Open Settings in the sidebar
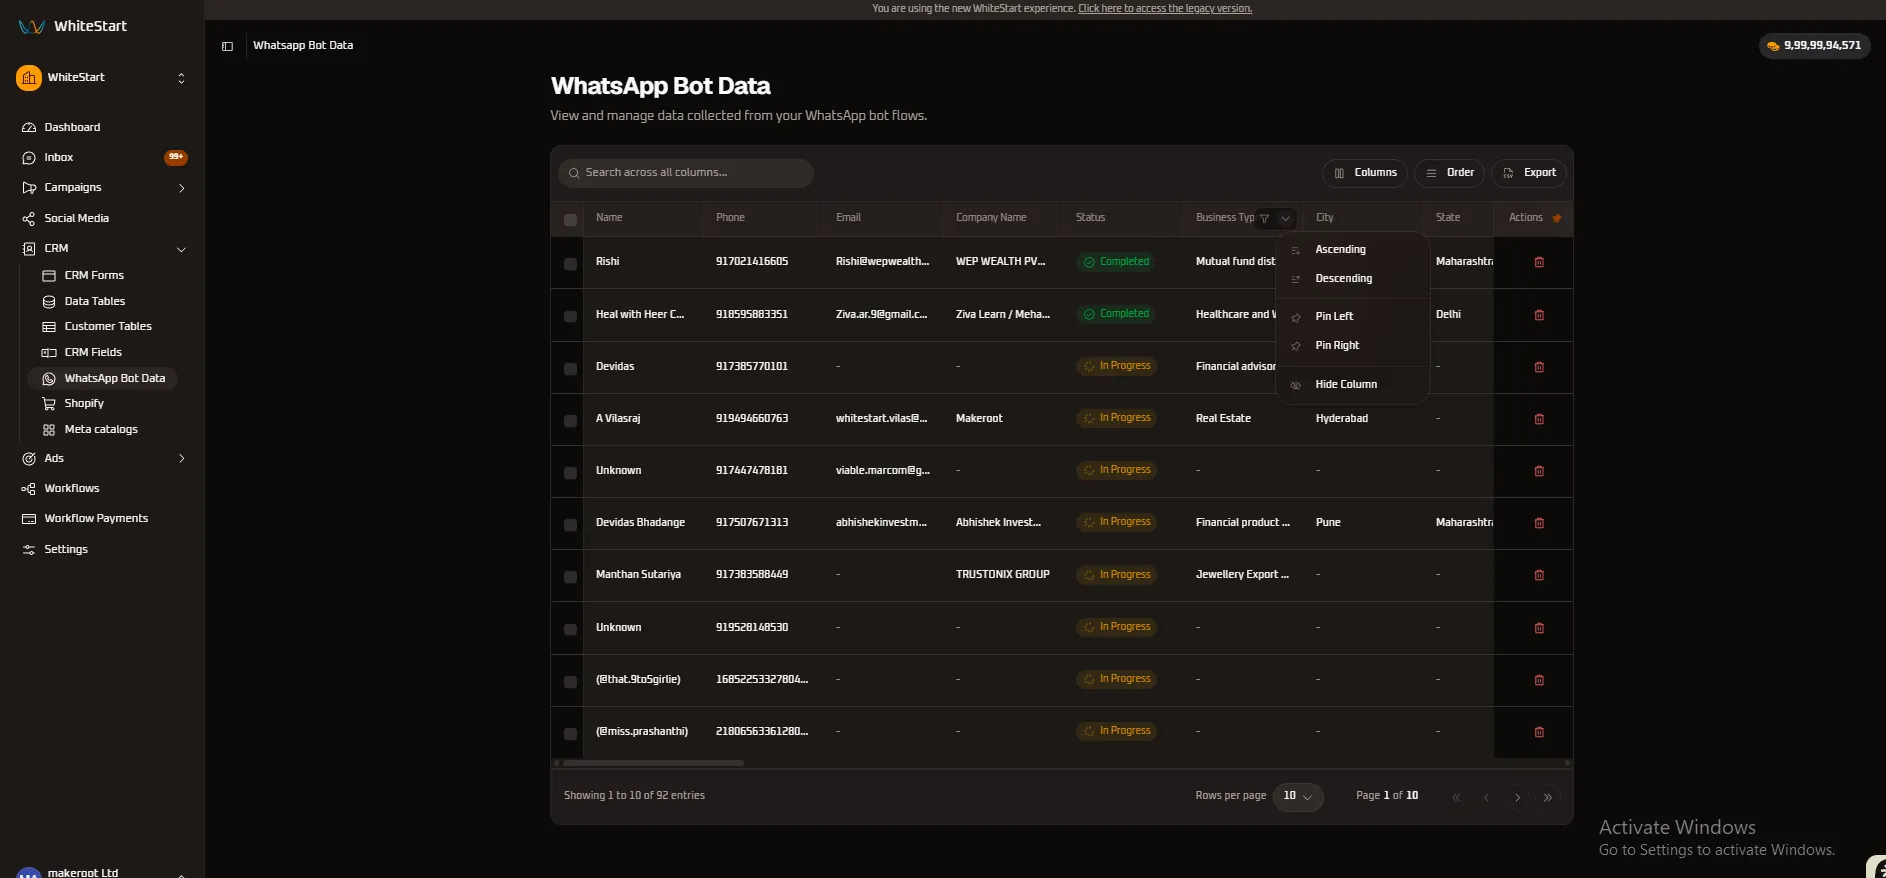The height and width of the screenshot is (878, 1886). pos(65,550)
